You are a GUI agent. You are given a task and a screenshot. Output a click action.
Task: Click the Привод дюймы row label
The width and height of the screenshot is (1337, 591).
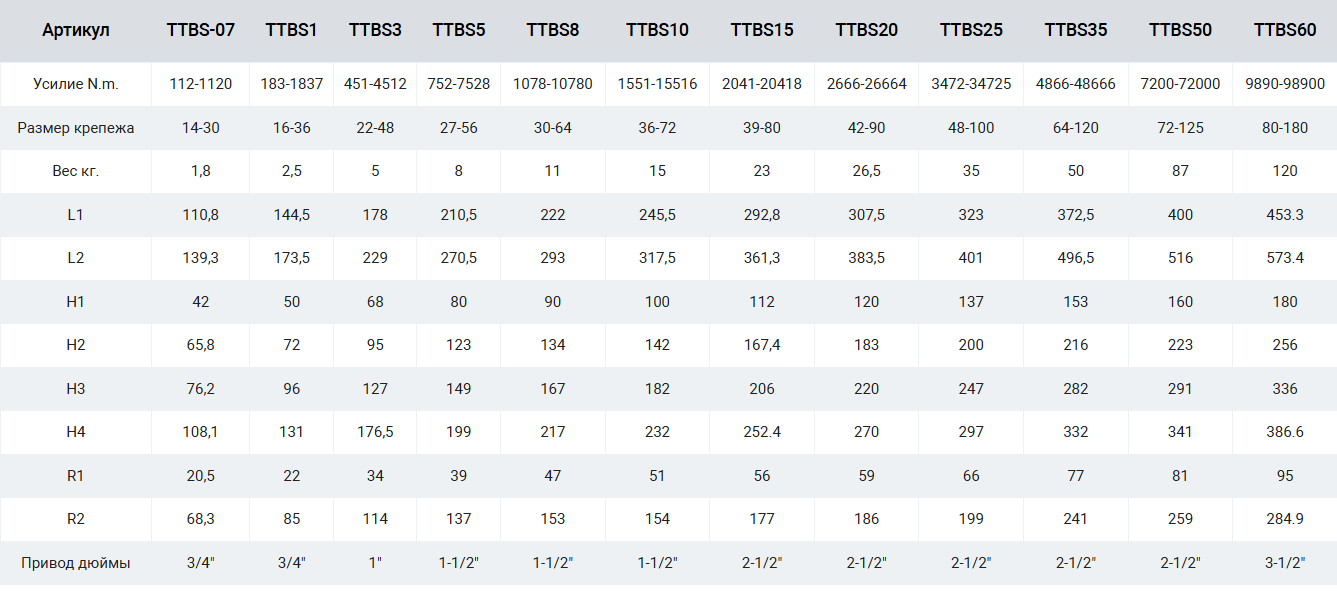76,563
